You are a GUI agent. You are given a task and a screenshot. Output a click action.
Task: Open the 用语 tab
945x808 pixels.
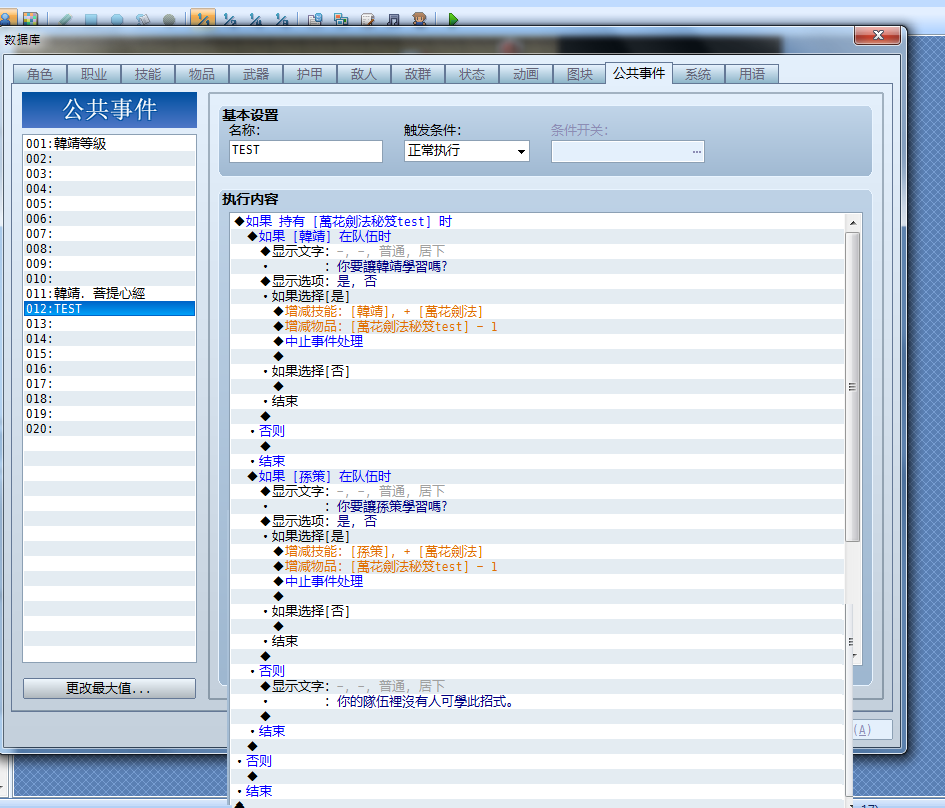click(752, 74)
